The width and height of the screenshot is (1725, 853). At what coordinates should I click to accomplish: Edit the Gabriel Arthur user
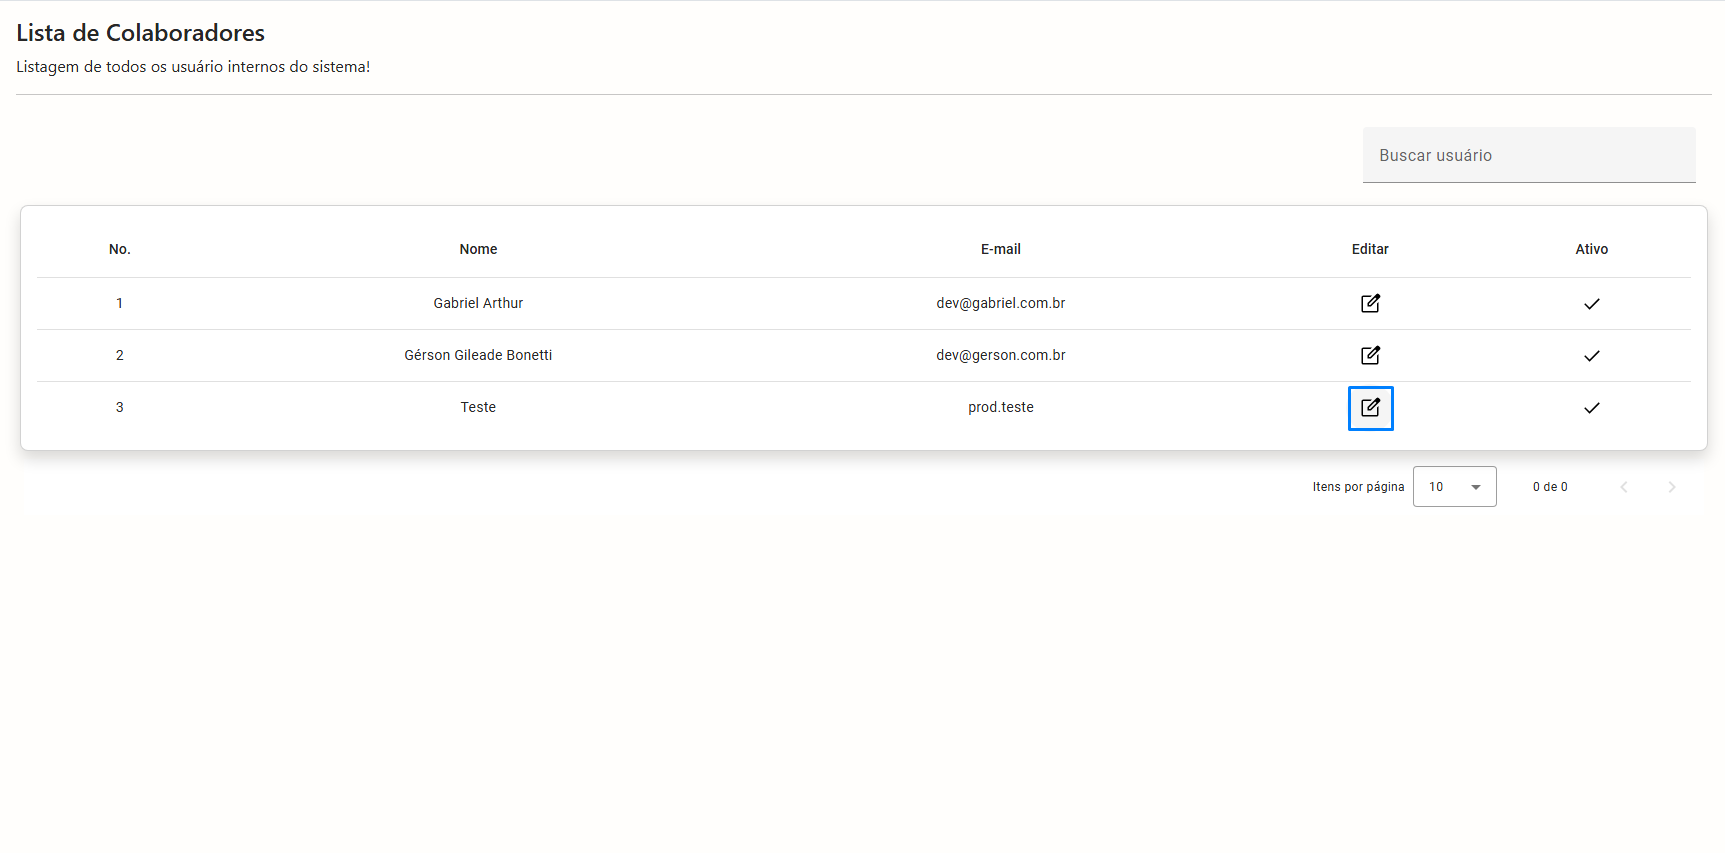point(1370,303)
